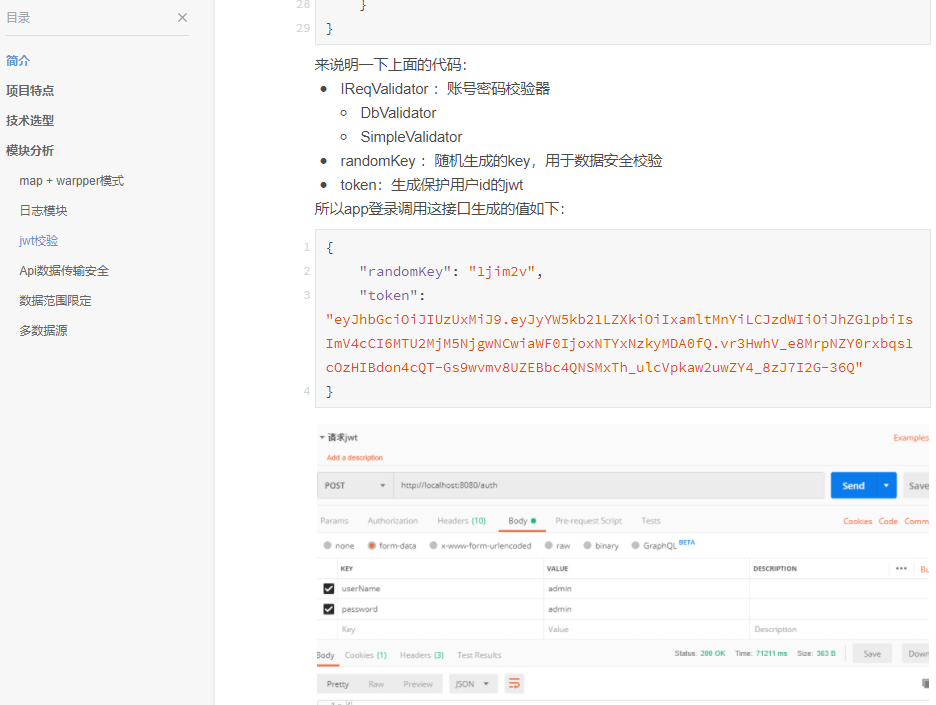The height and width of the screenshot is (705, 936).
Task: Close the 目录 sidebar panel
Action: point(182,18)
